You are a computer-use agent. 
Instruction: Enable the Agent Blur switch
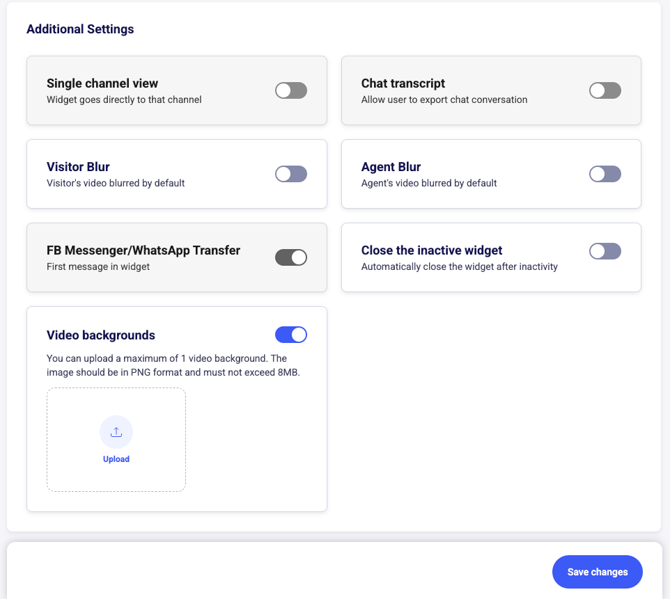coord(605,174)
